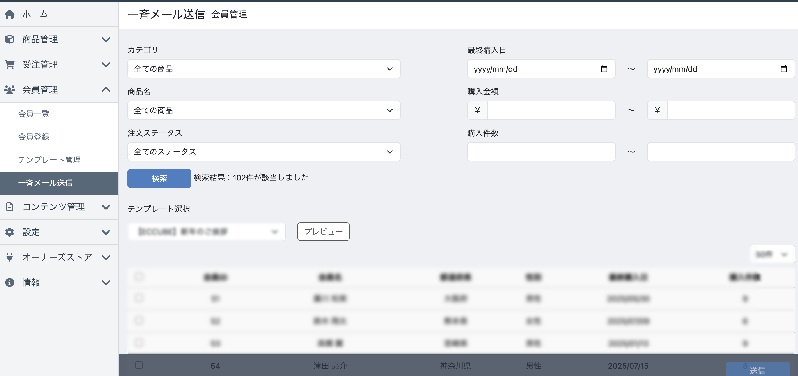The width and height of the screenshot is (798, 376).
Task: Toggle the select-all checkbox in table header
Action: click(x=139, y=277)
